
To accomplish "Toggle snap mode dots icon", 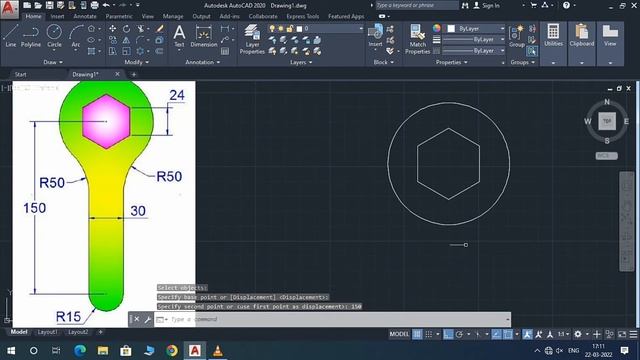I will click(x=429, y=334).
